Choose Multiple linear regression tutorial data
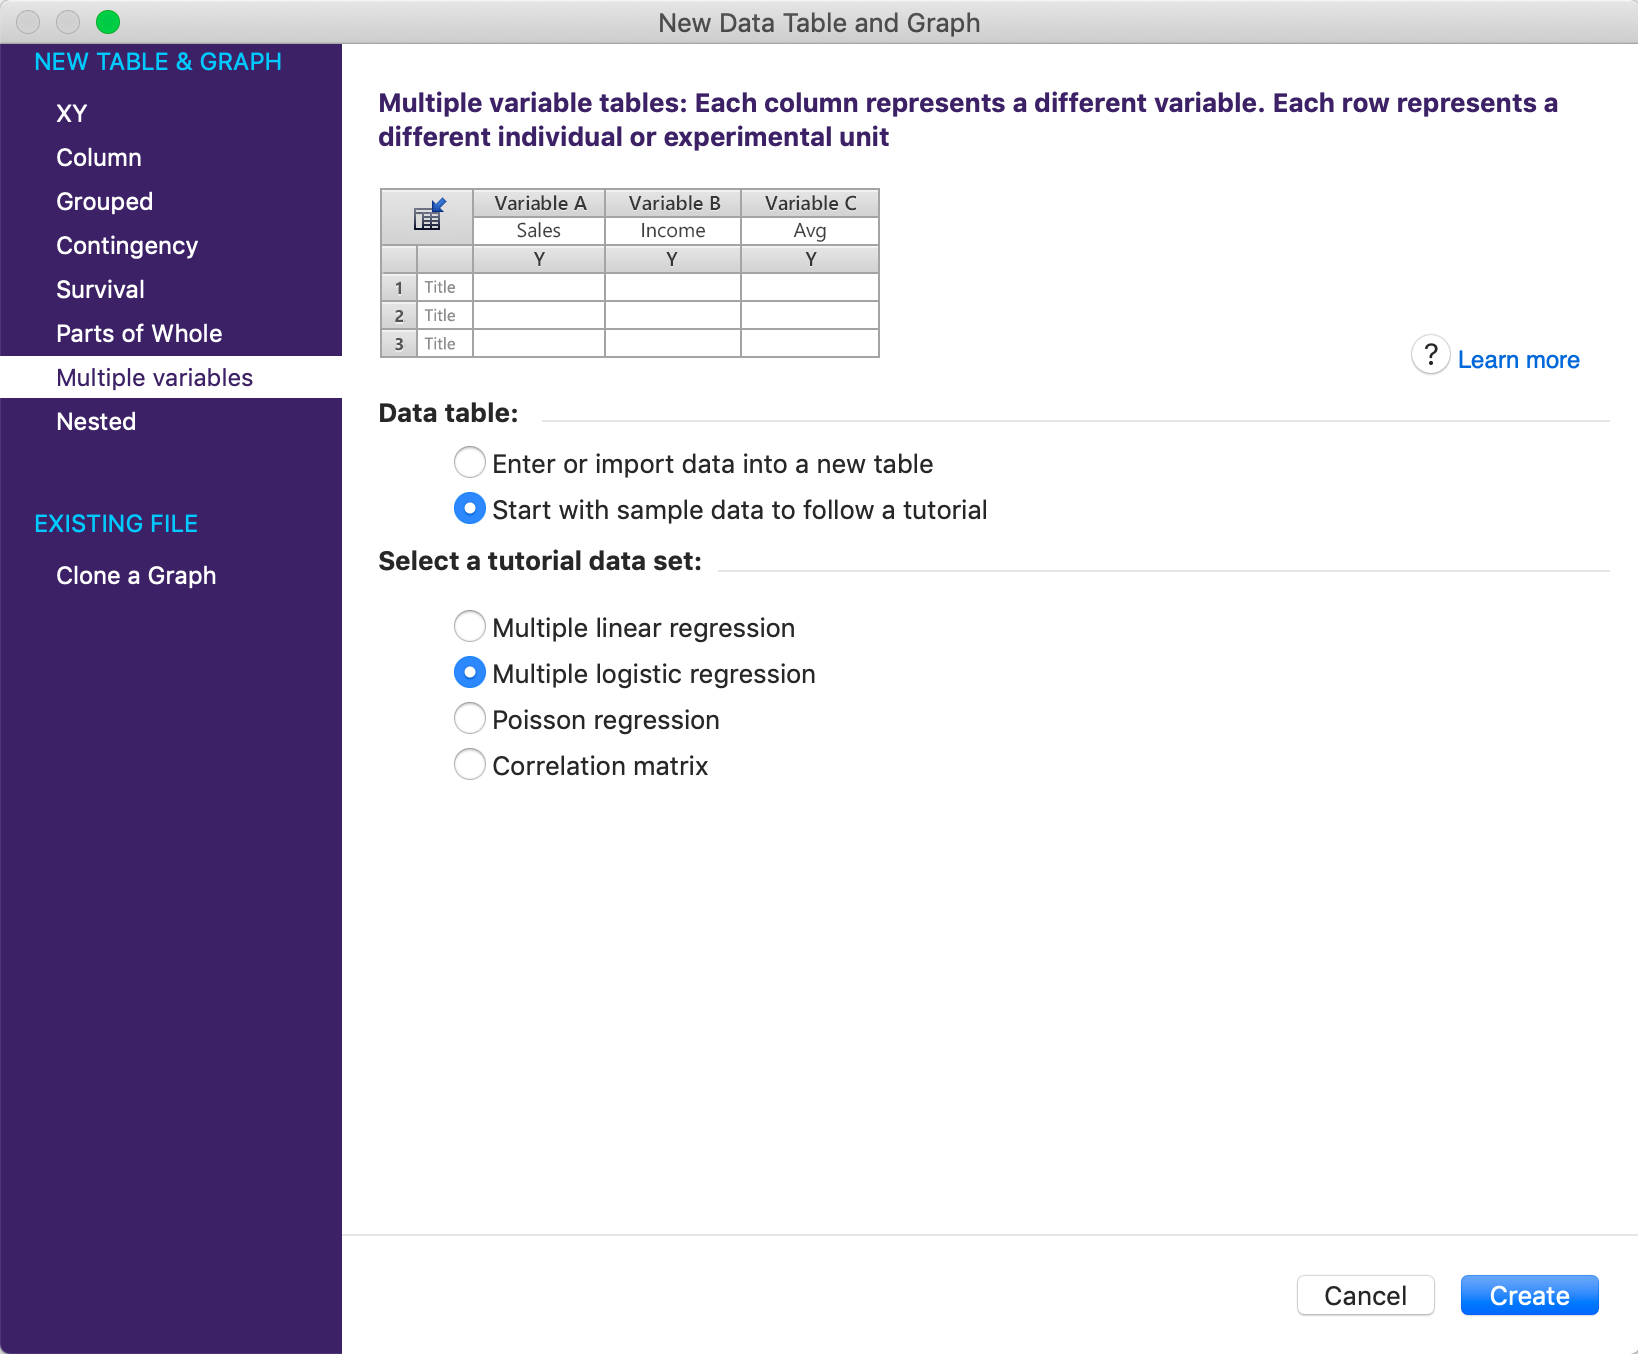Viewport: 1638px width, 1354px height. pos(470,627)
